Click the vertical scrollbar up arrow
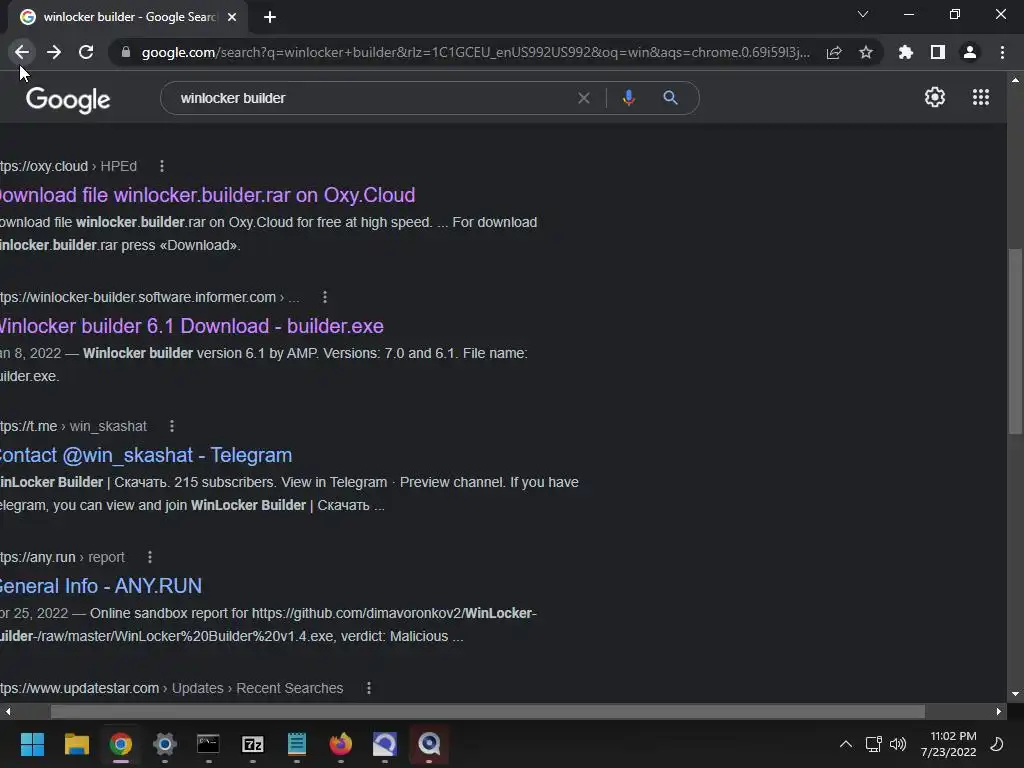The image size is (1024, 768). click(x=1015, y=80)
